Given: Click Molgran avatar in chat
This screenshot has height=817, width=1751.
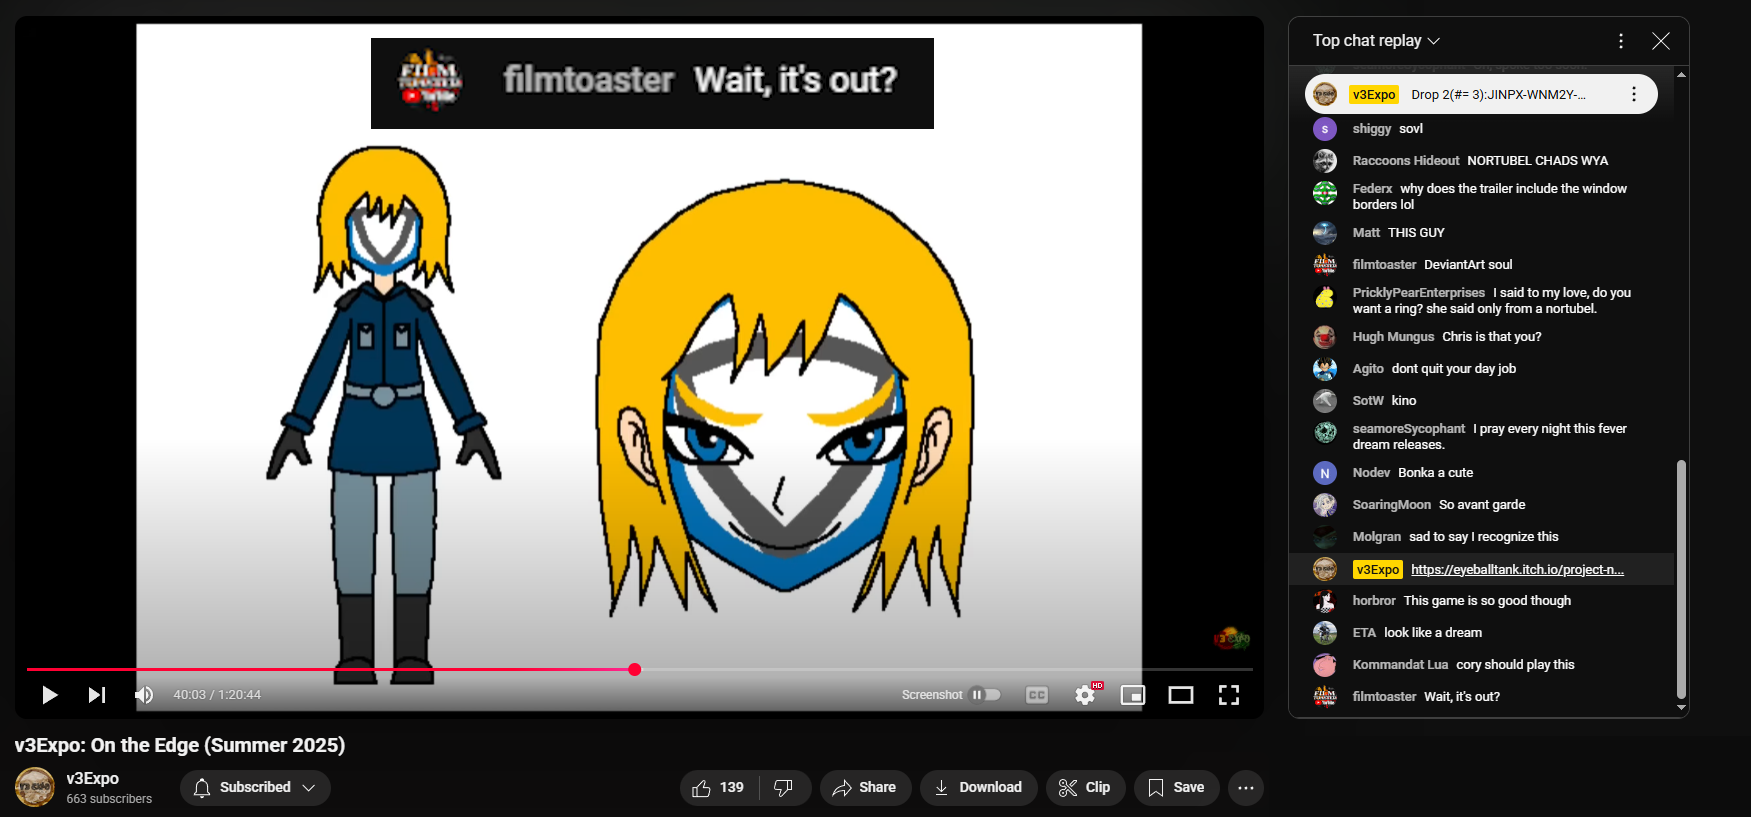Looking at the screenshot, I should click(x=1325, y=537).
